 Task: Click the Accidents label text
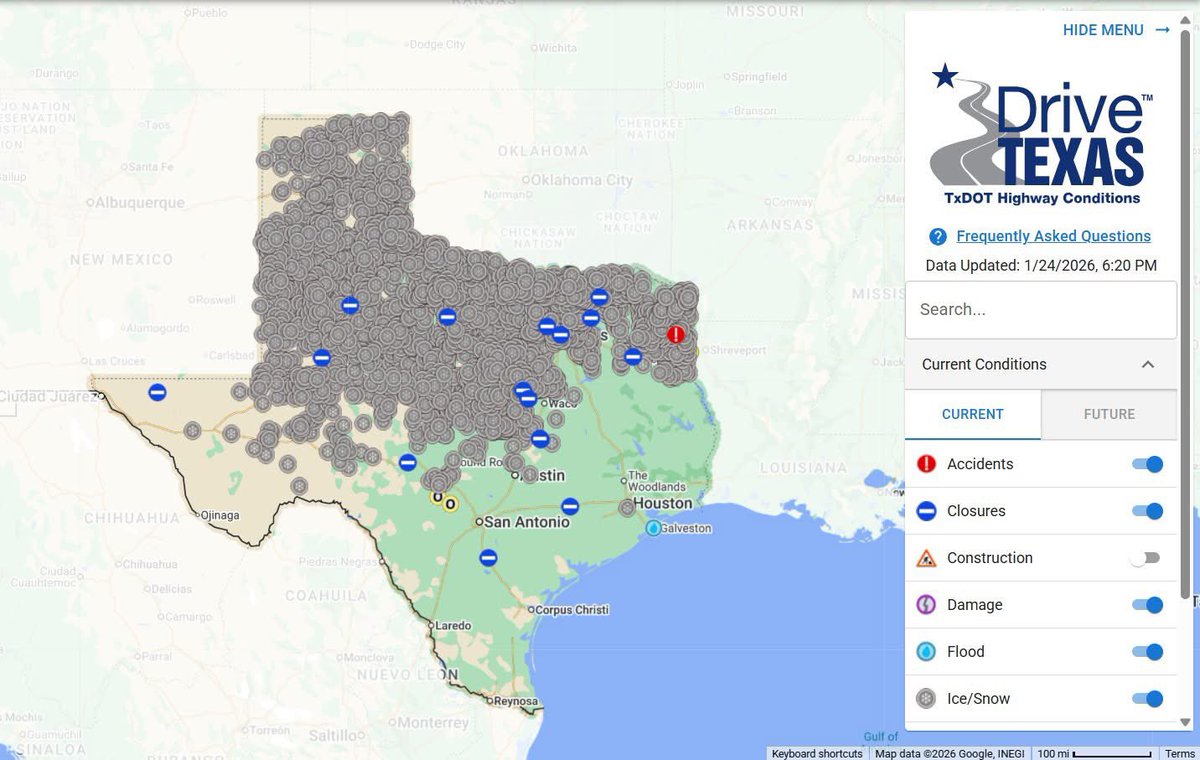pyautogui.click(x=980, y=464)
